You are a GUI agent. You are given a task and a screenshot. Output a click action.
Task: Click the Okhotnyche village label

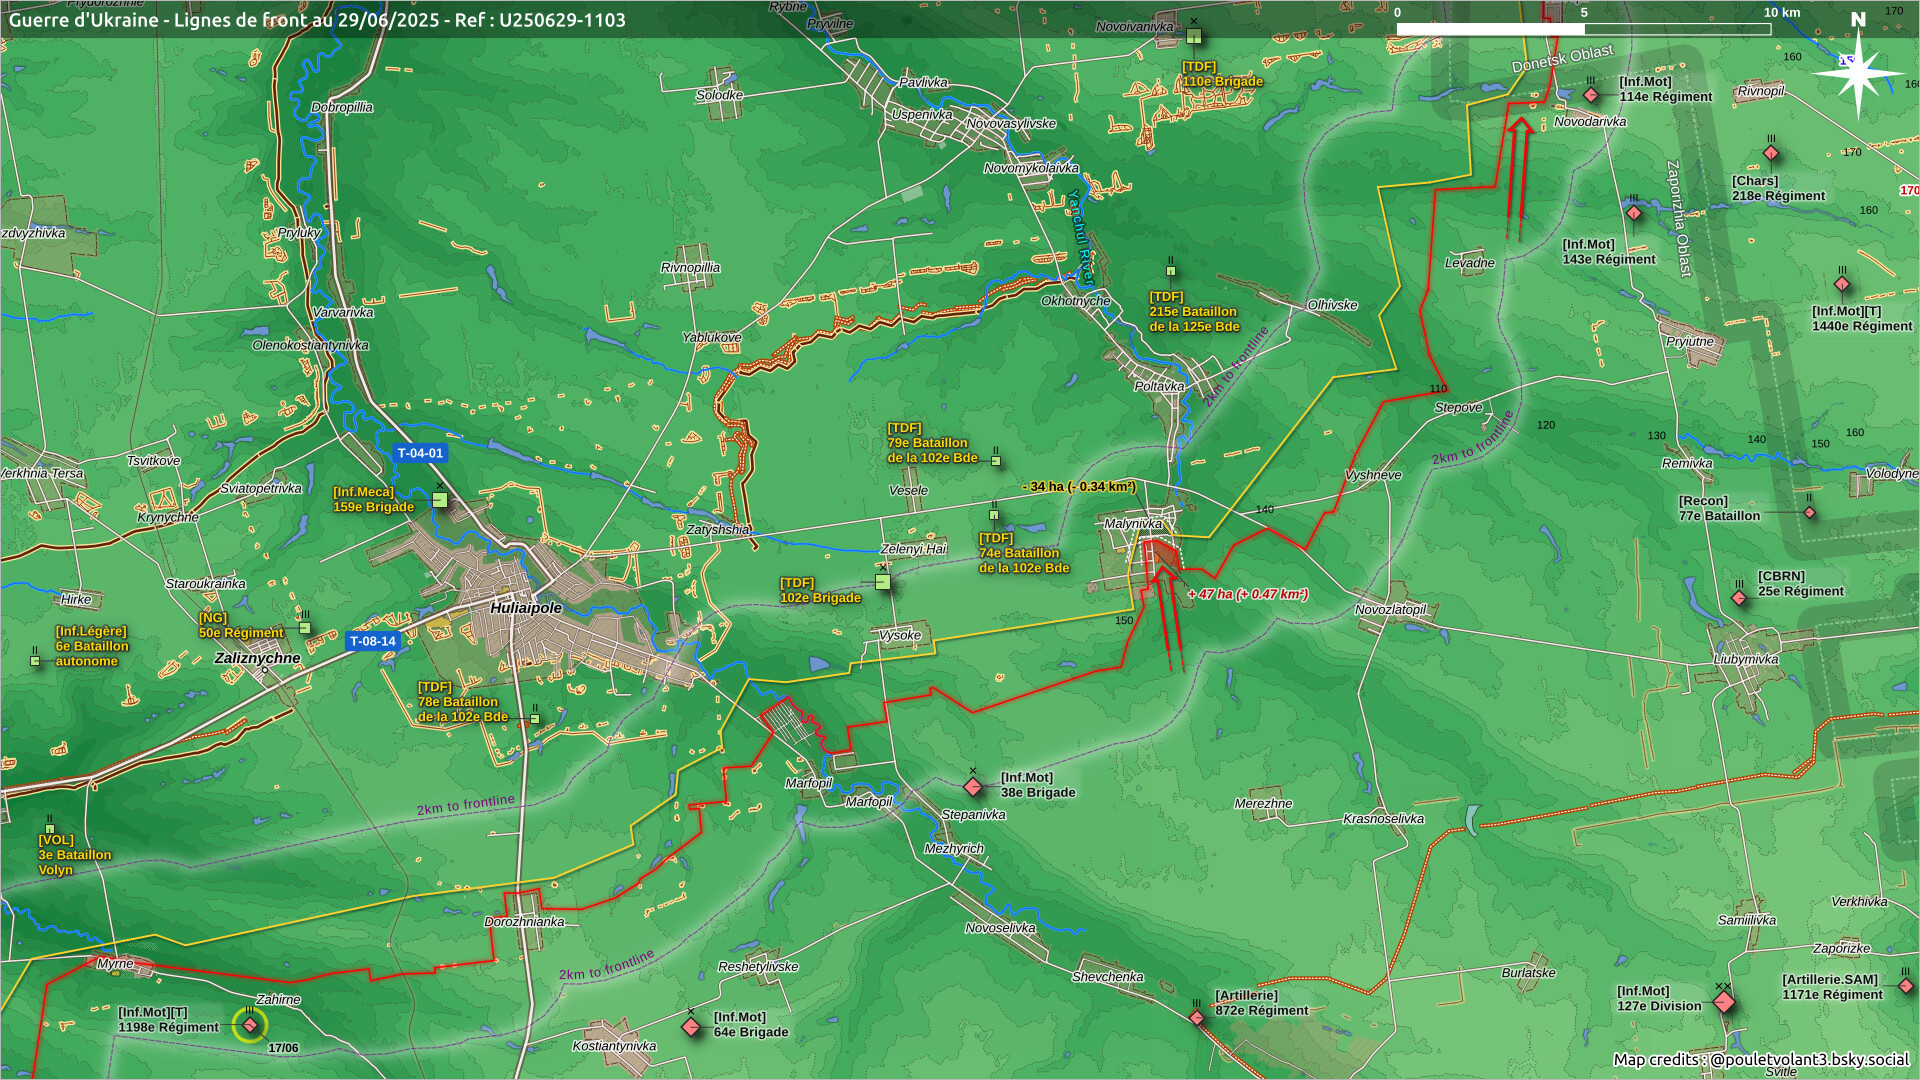coord(1075,300)
